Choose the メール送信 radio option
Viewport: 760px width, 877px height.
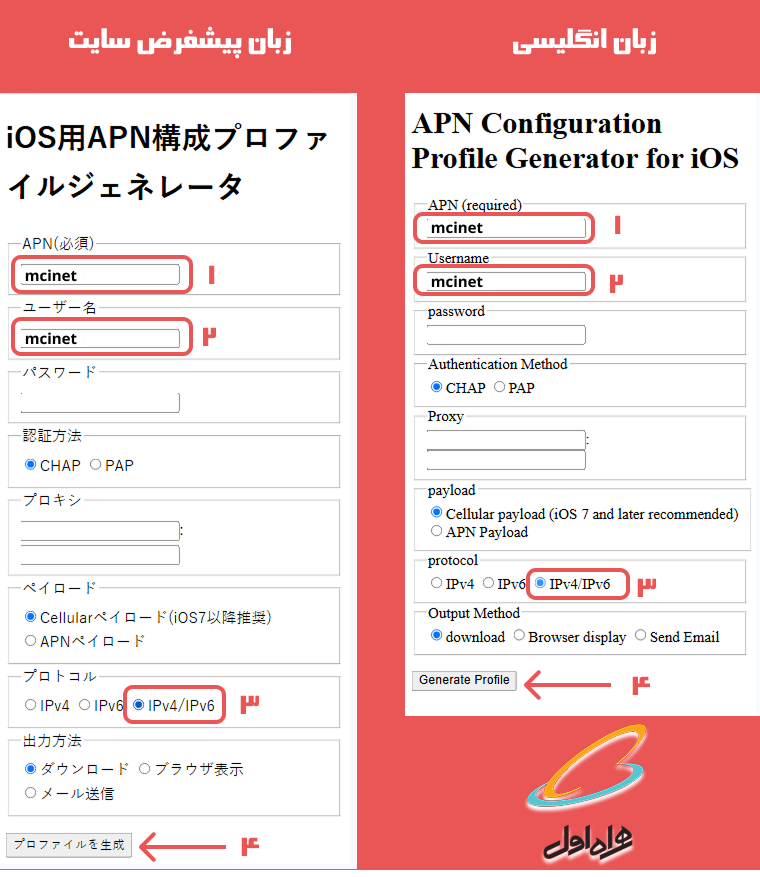(x=31, y=793)
